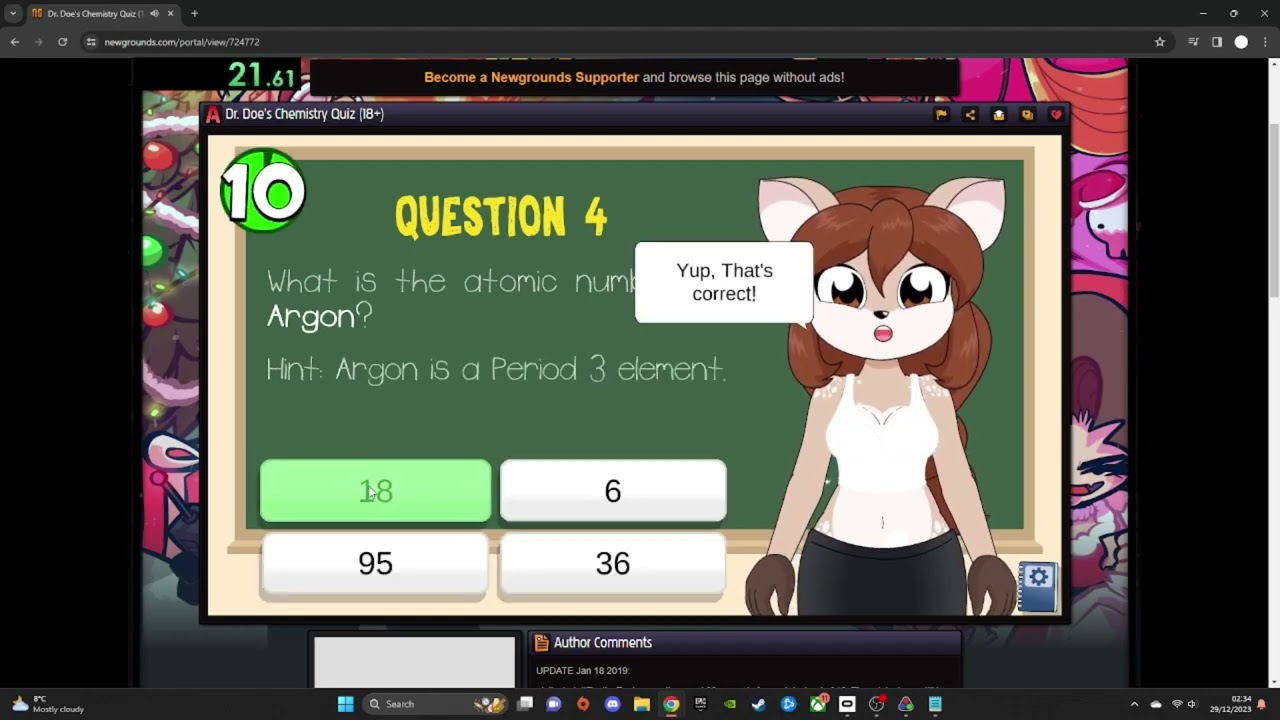Show hidden system tray icons chevron
Viewport: 1280px width, 720px height.
1134,704
